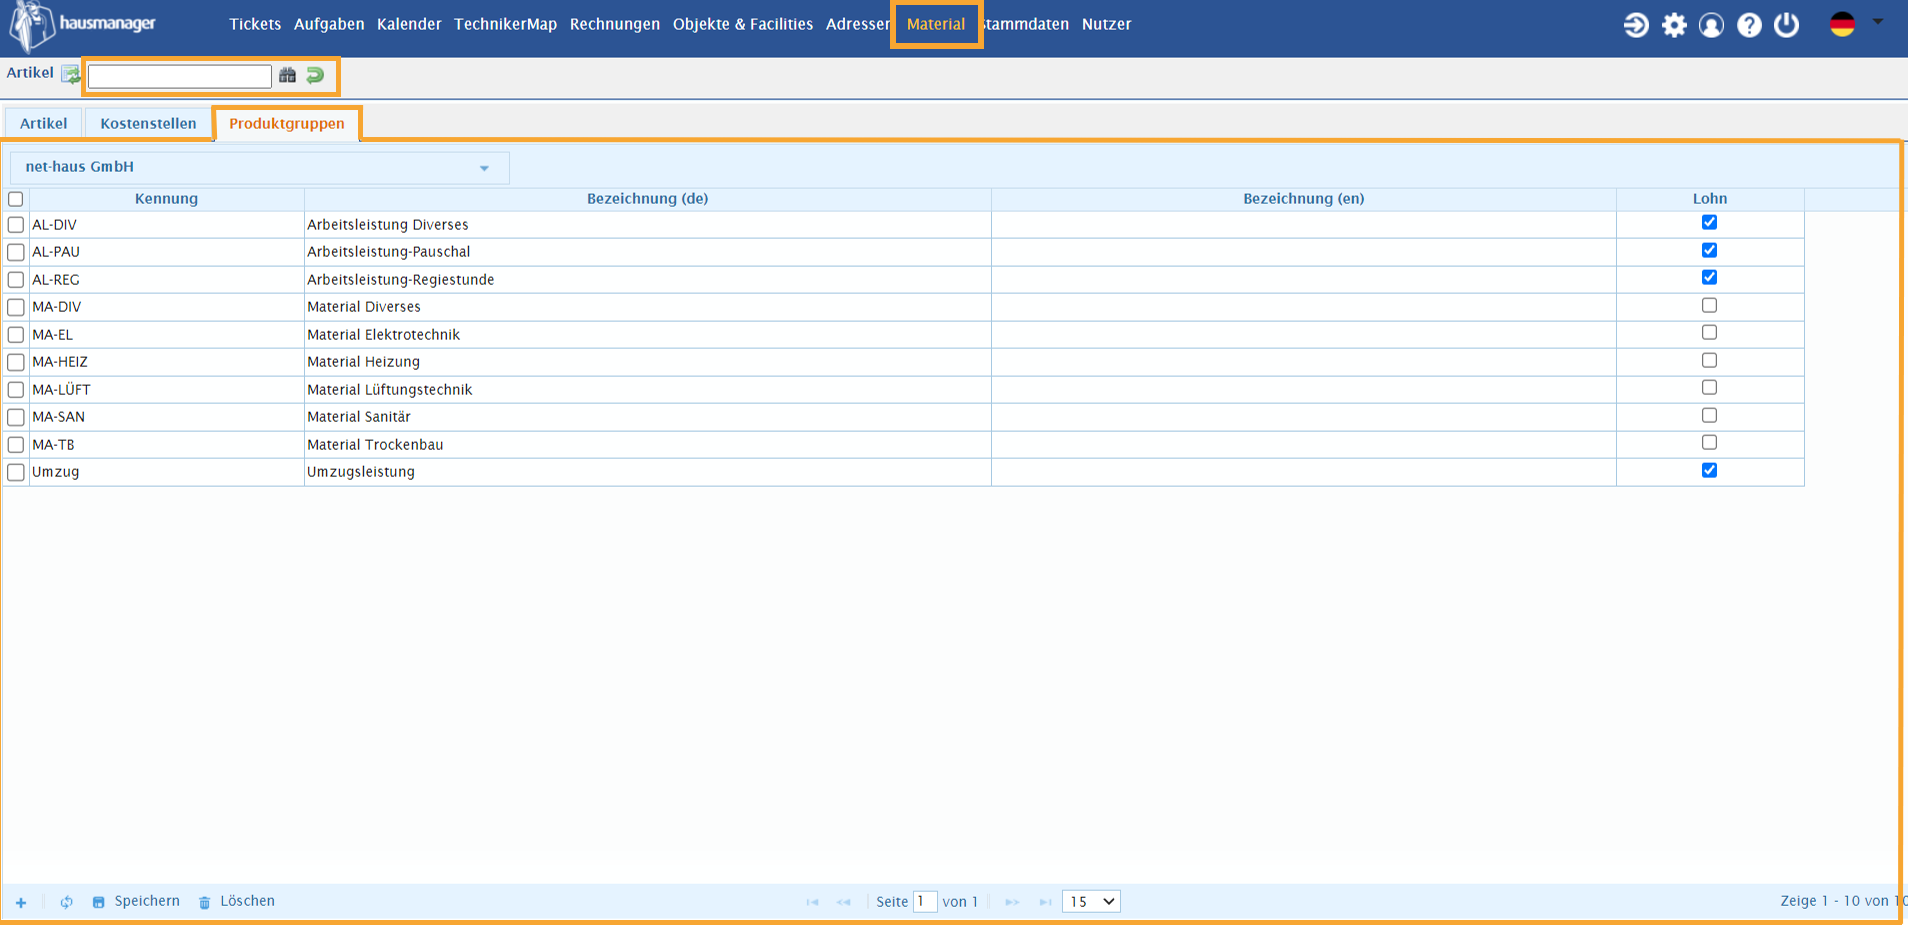Screen dimensions: 1908x928
Task: Click the login arrow icon in header
Action: click(x=1636, y=25)
